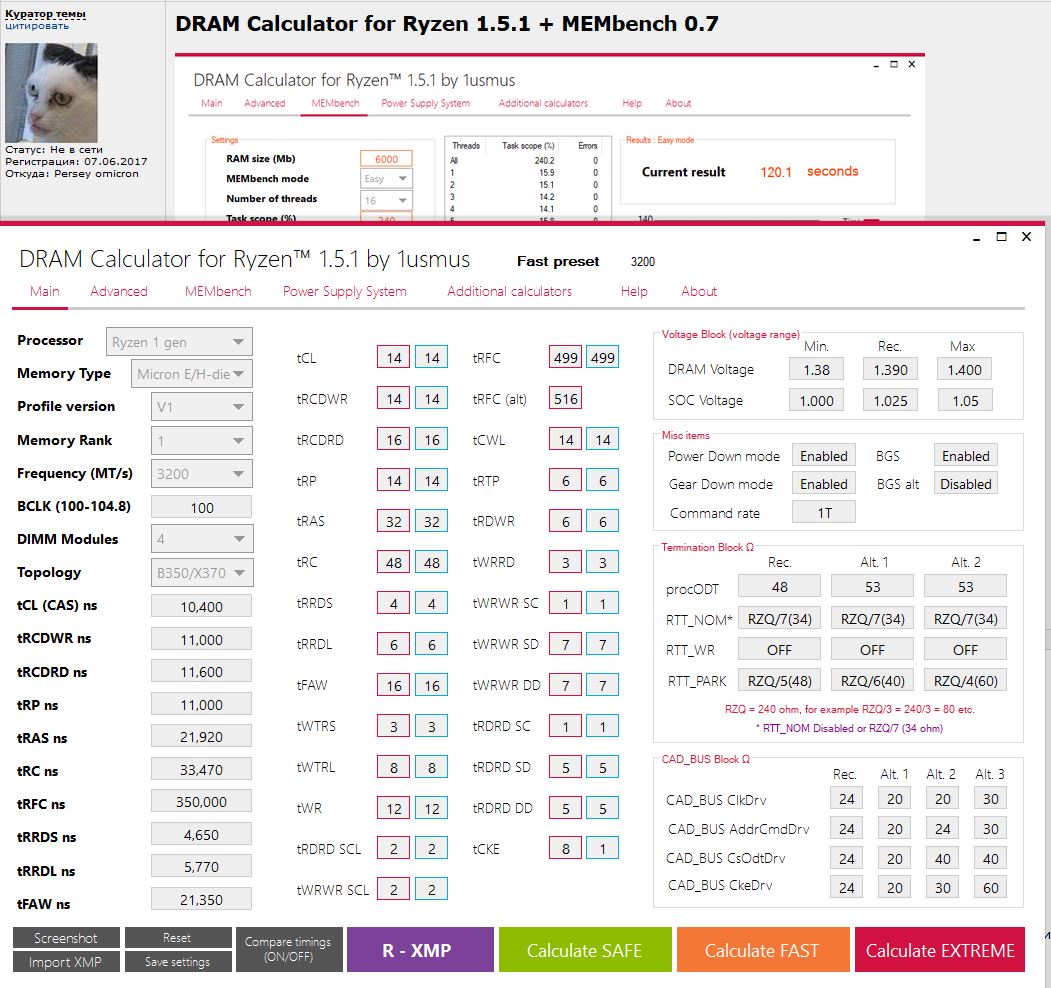This screenshot has width=1051, height=988.
Task: Click the Reset button
Action: (x=178, y=938)
